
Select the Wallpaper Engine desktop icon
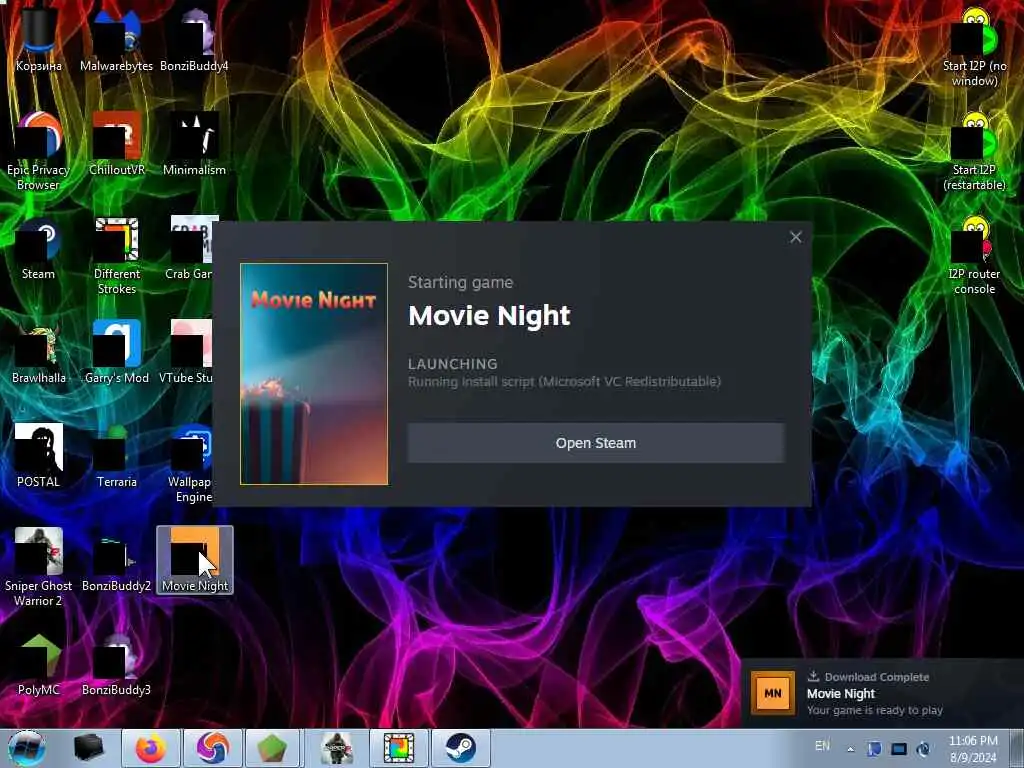pos(190,463)
